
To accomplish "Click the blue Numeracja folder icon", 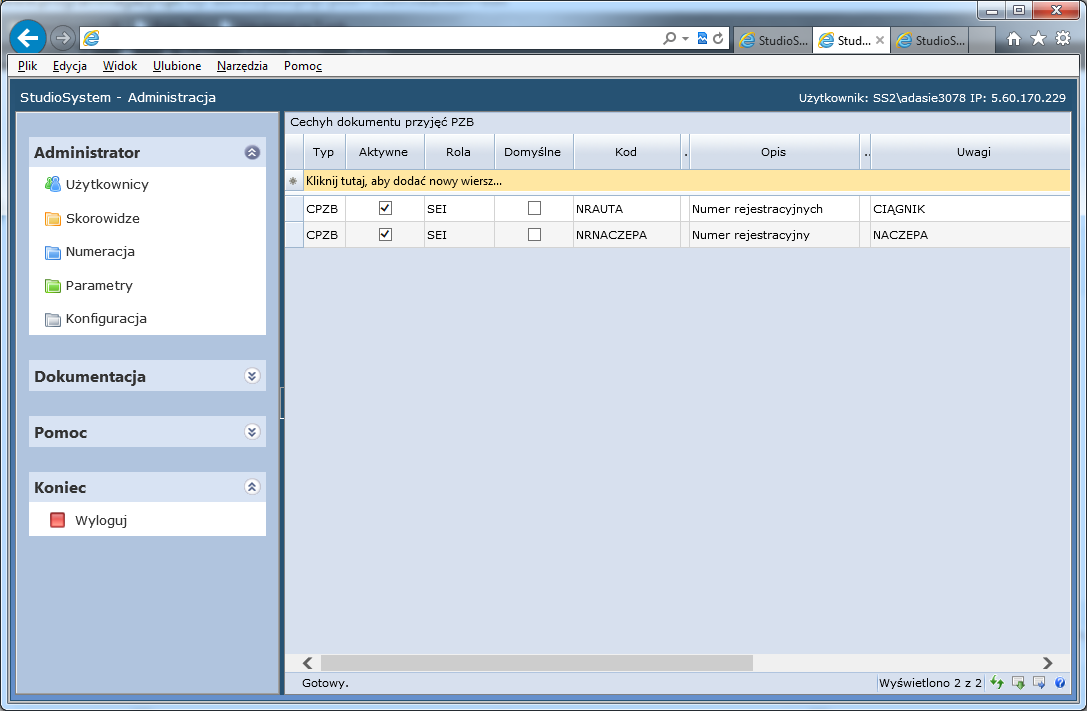I will click(53, 252).
